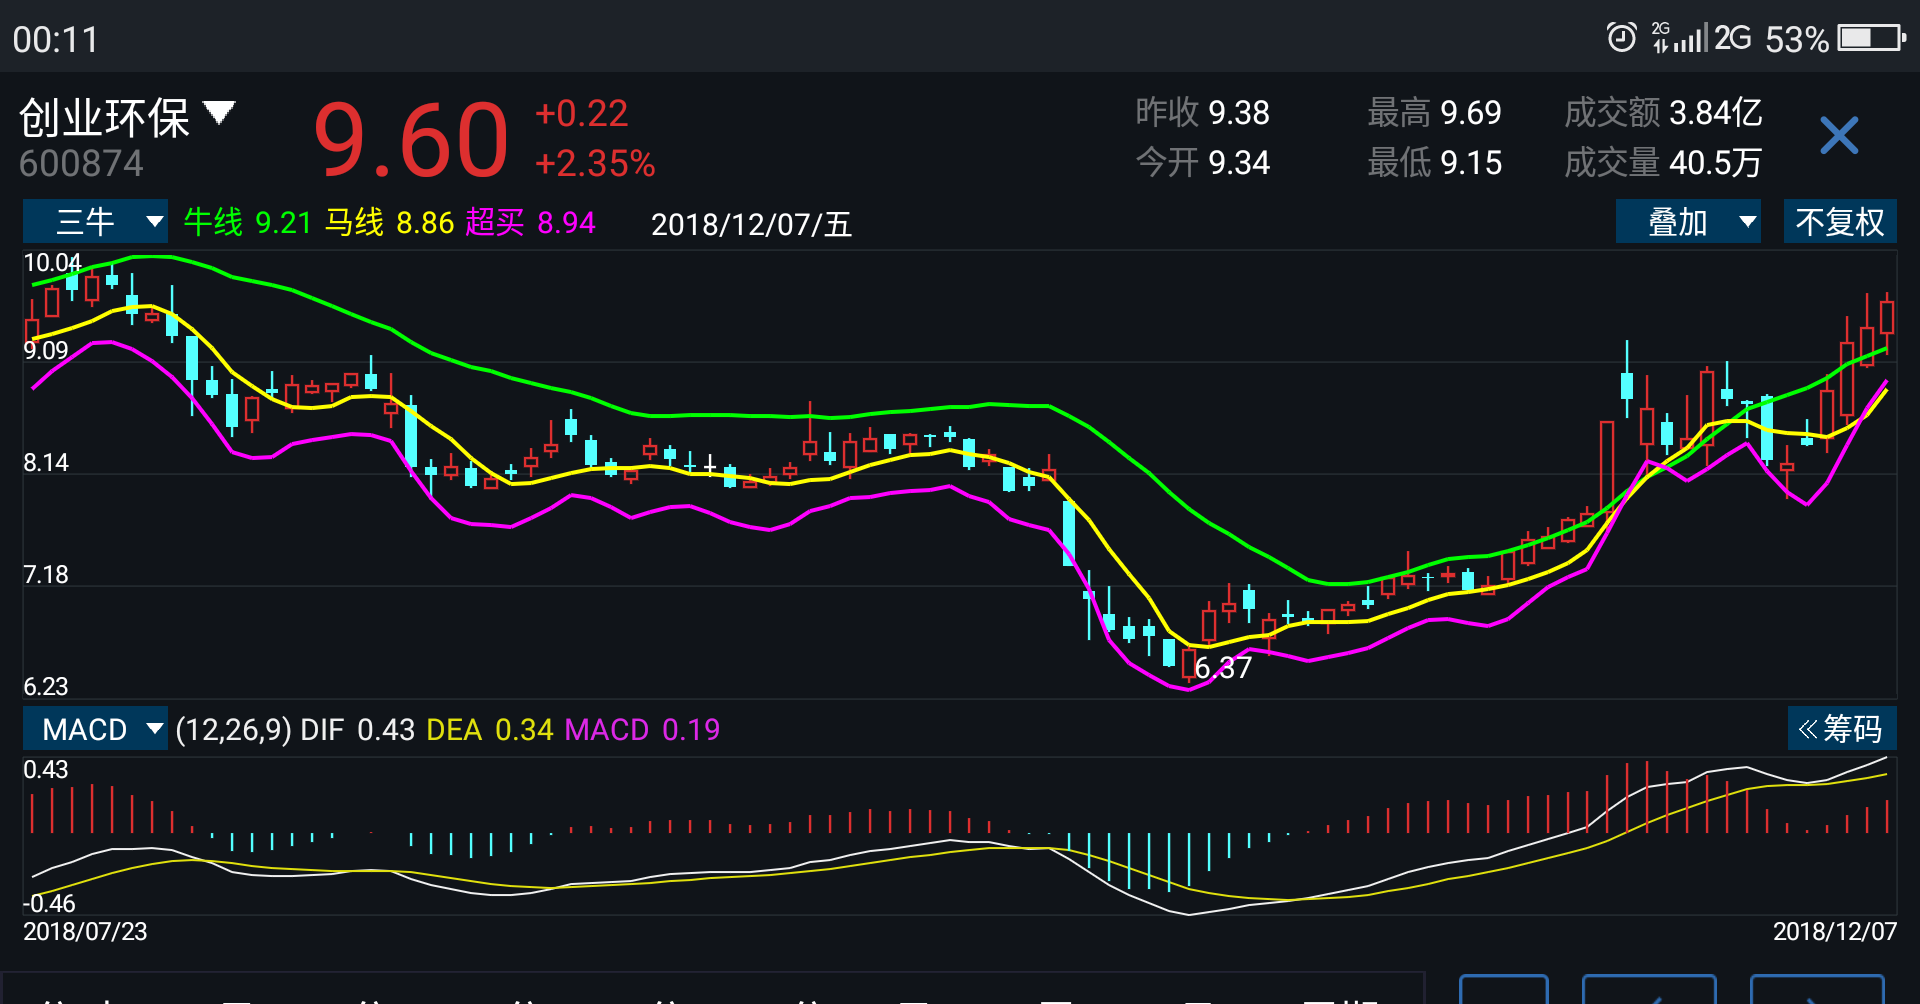Tap the 今开 9.34 value
The image size is (1920, 1004).
click(x=1202, y=163)
